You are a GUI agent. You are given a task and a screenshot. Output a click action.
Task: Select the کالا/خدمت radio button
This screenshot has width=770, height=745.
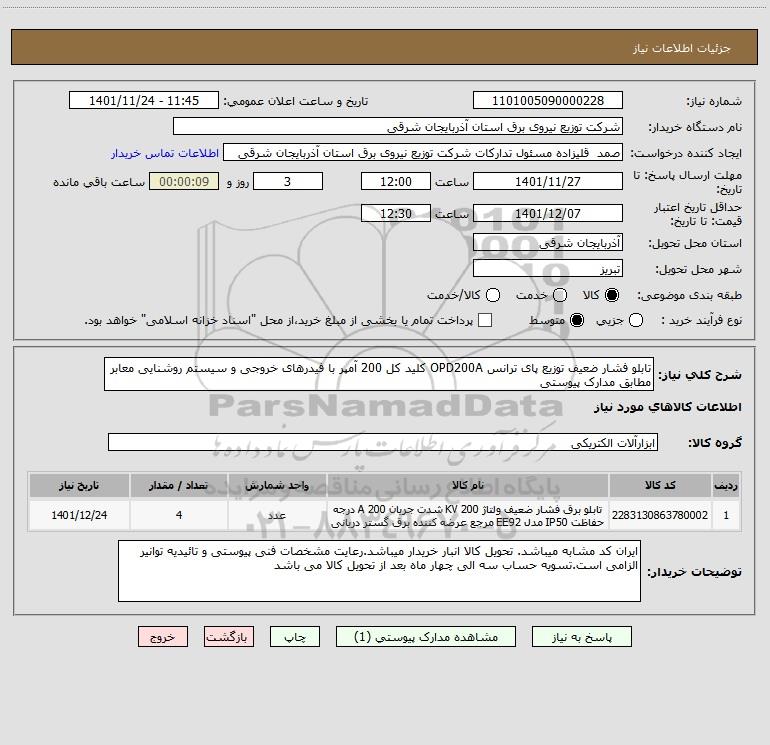pos(493,295)
